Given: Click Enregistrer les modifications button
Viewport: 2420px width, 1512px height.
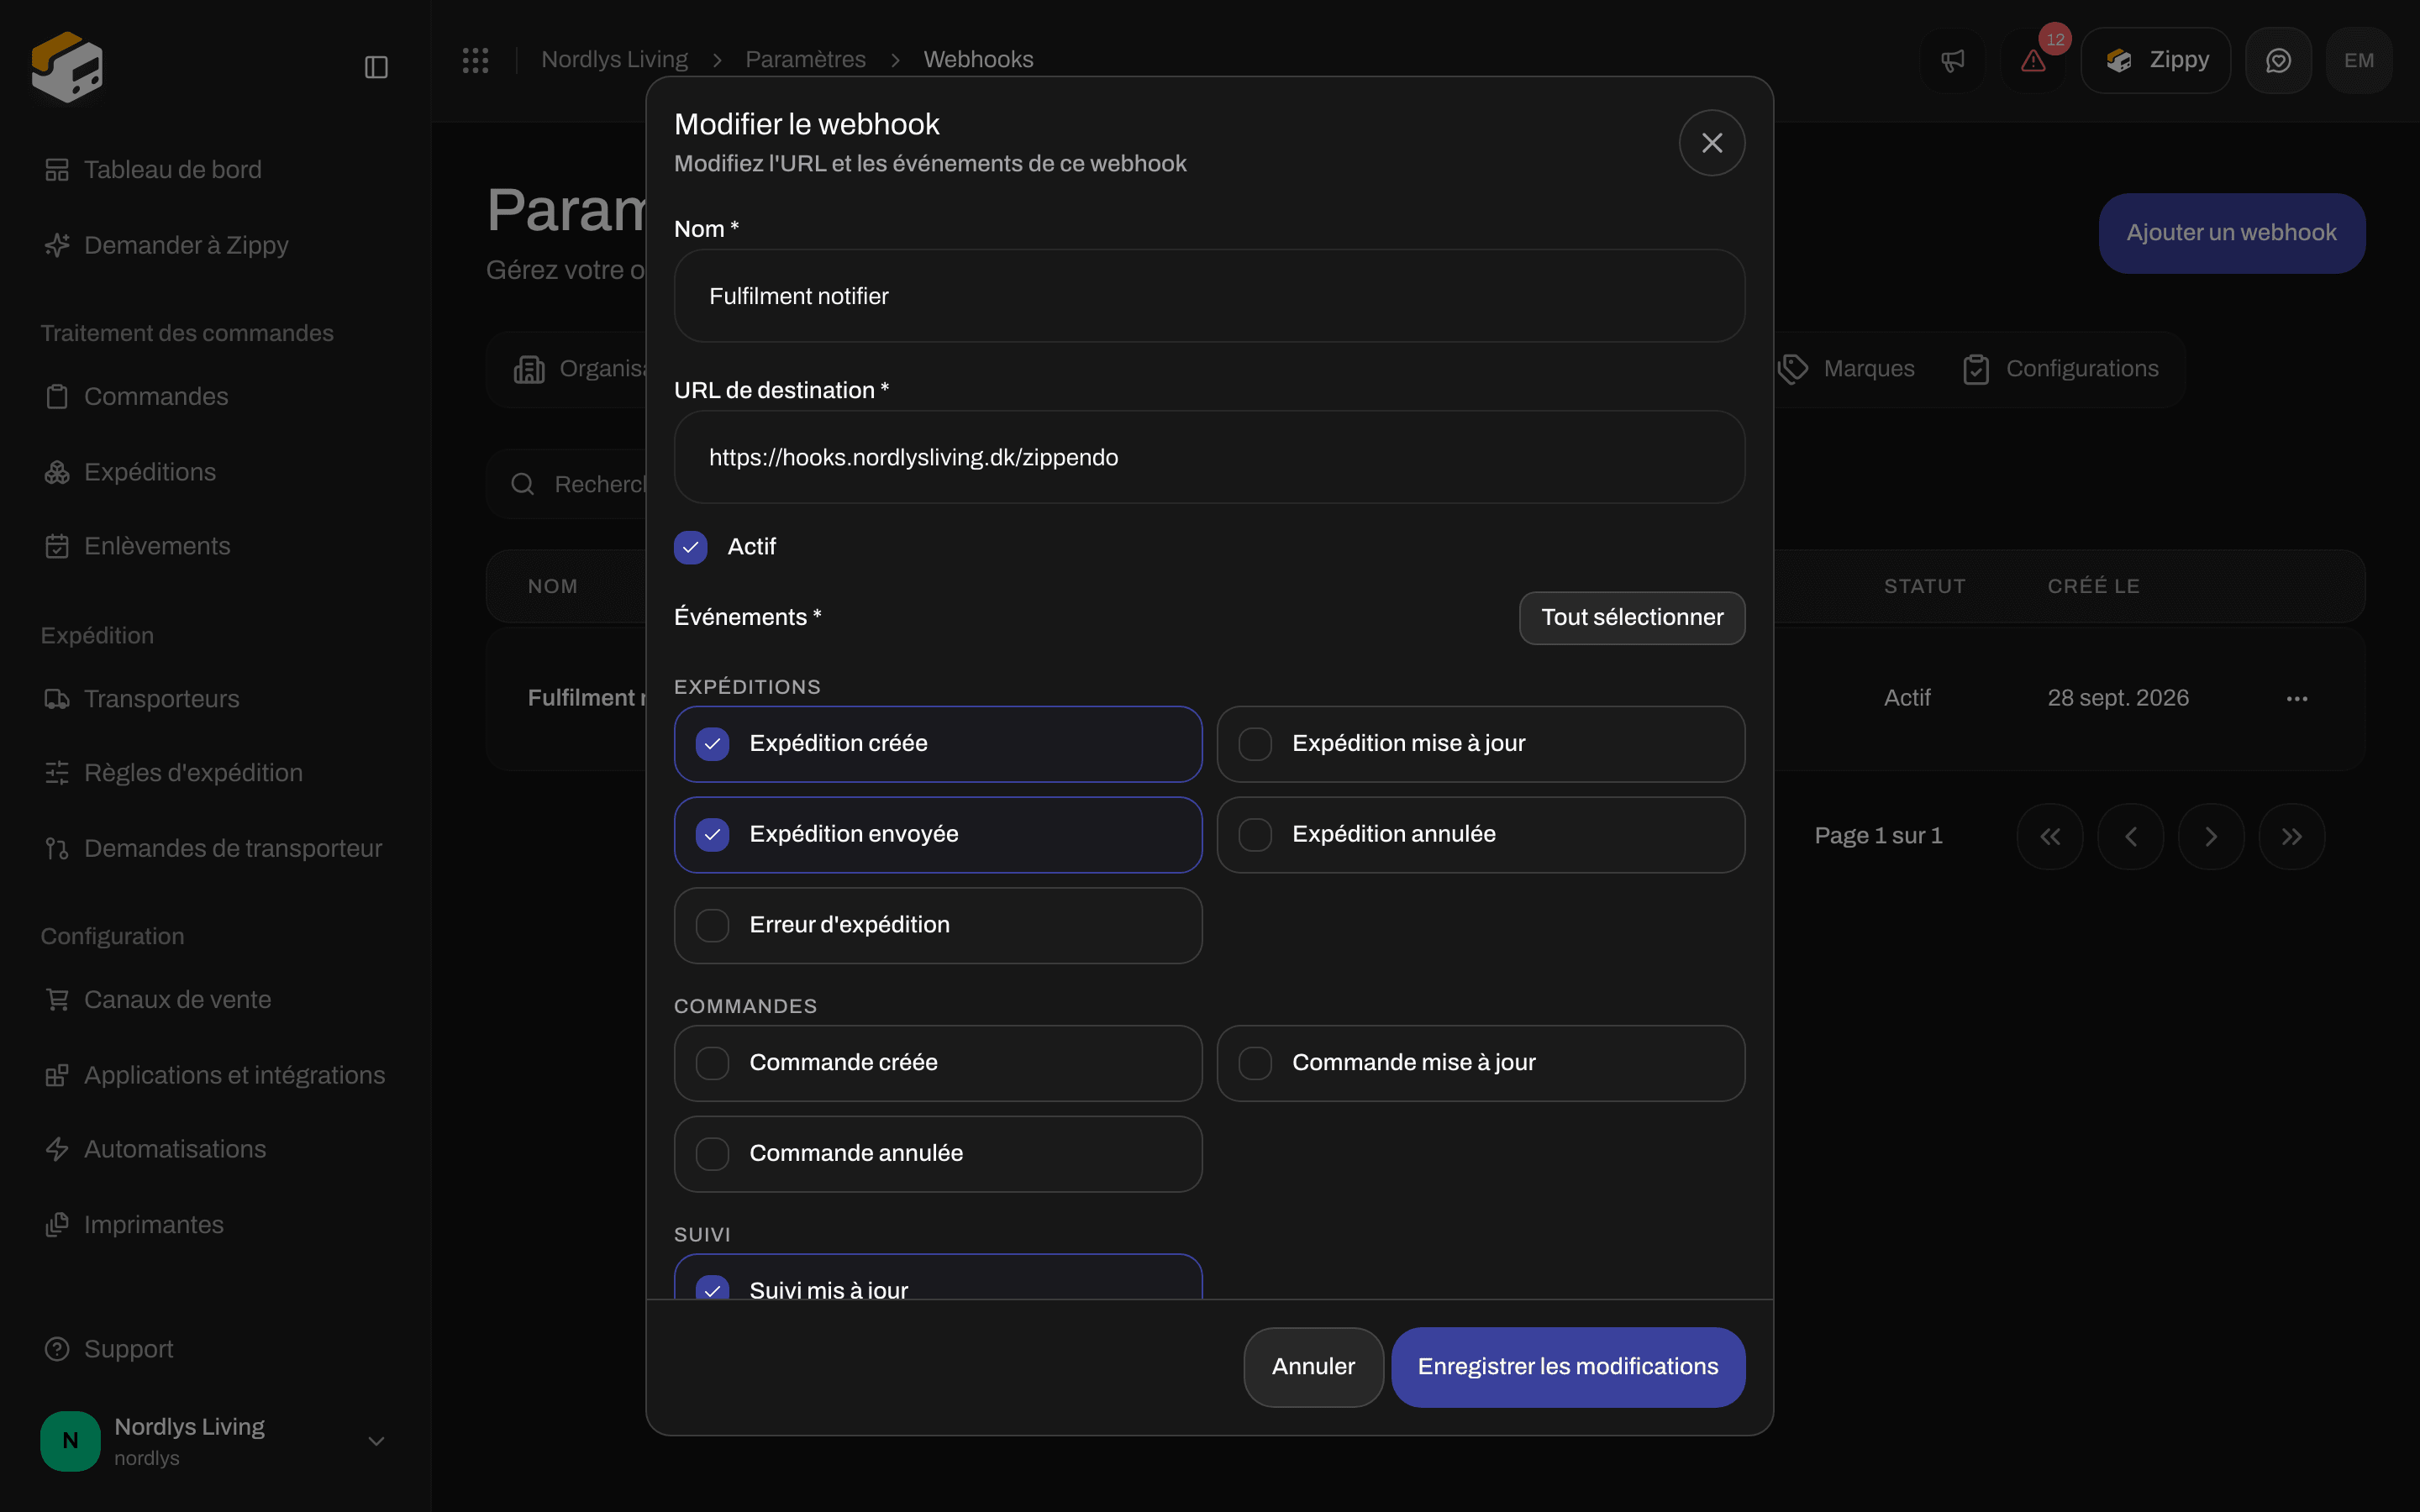Looking at the screenshot, I should pos(1568,1367).
